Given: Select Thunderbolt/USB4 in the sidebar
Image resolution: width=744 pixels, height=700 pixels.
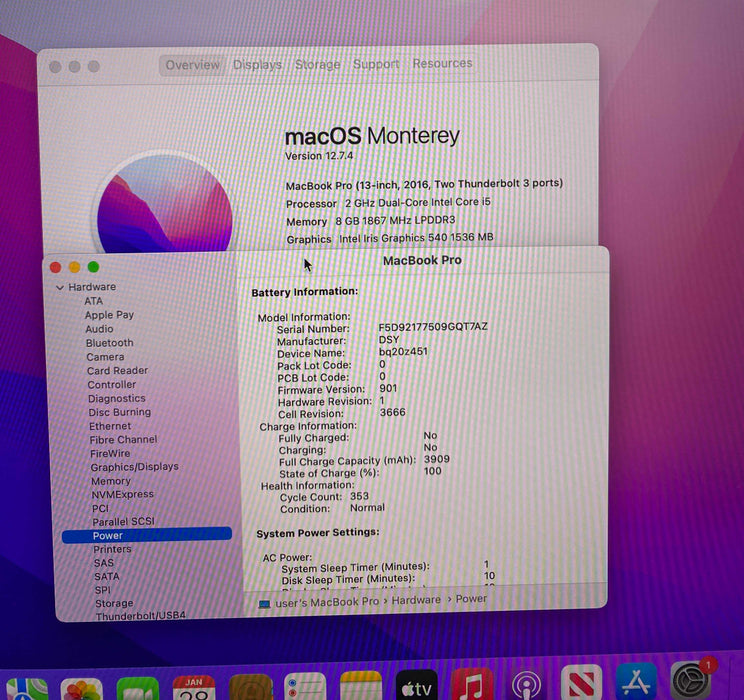Looking at the screenshot, I should point(141,616).
